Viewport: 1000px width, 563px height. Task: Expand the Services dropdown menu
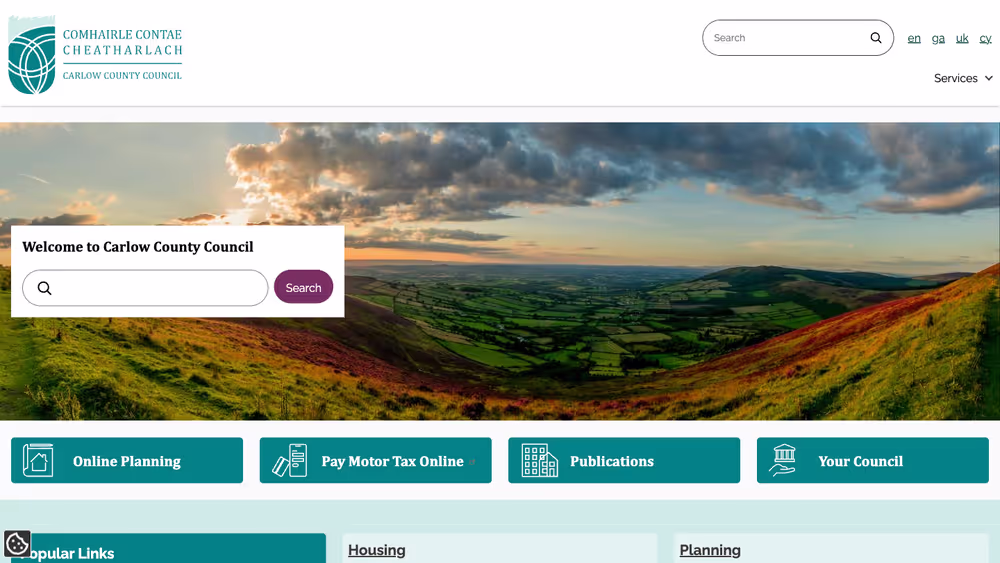coord(963,78)
